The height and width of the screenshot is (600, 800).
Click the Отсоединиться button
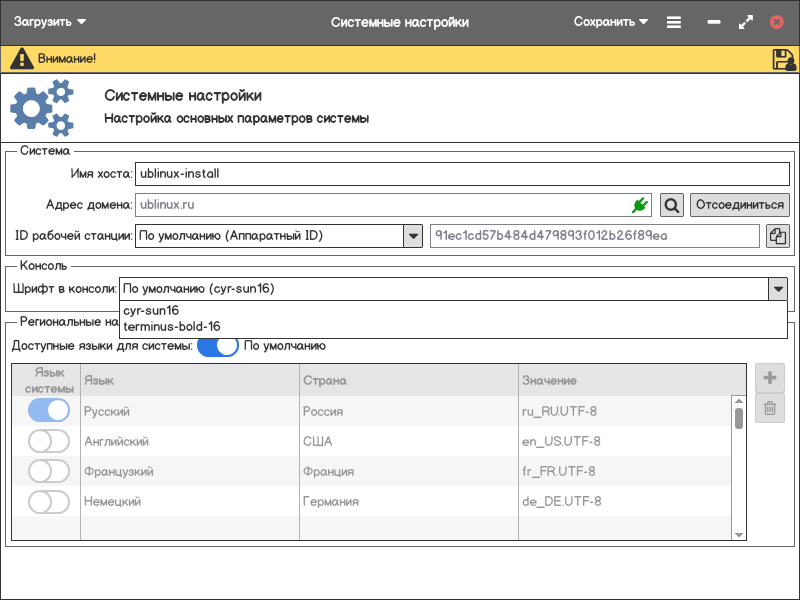(739, 205)
